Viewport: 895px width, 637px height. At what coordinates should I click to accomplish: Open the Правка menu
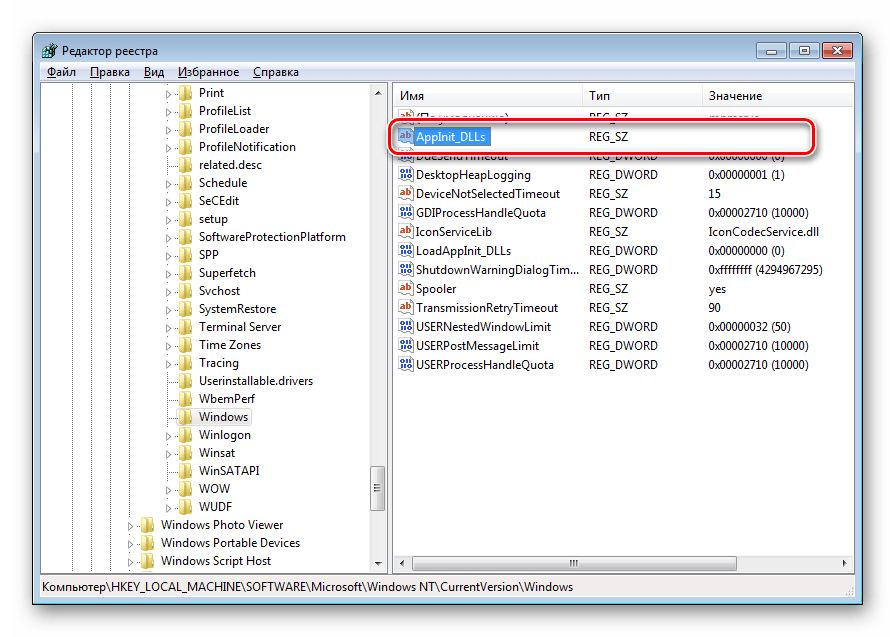tap(109, 72)
